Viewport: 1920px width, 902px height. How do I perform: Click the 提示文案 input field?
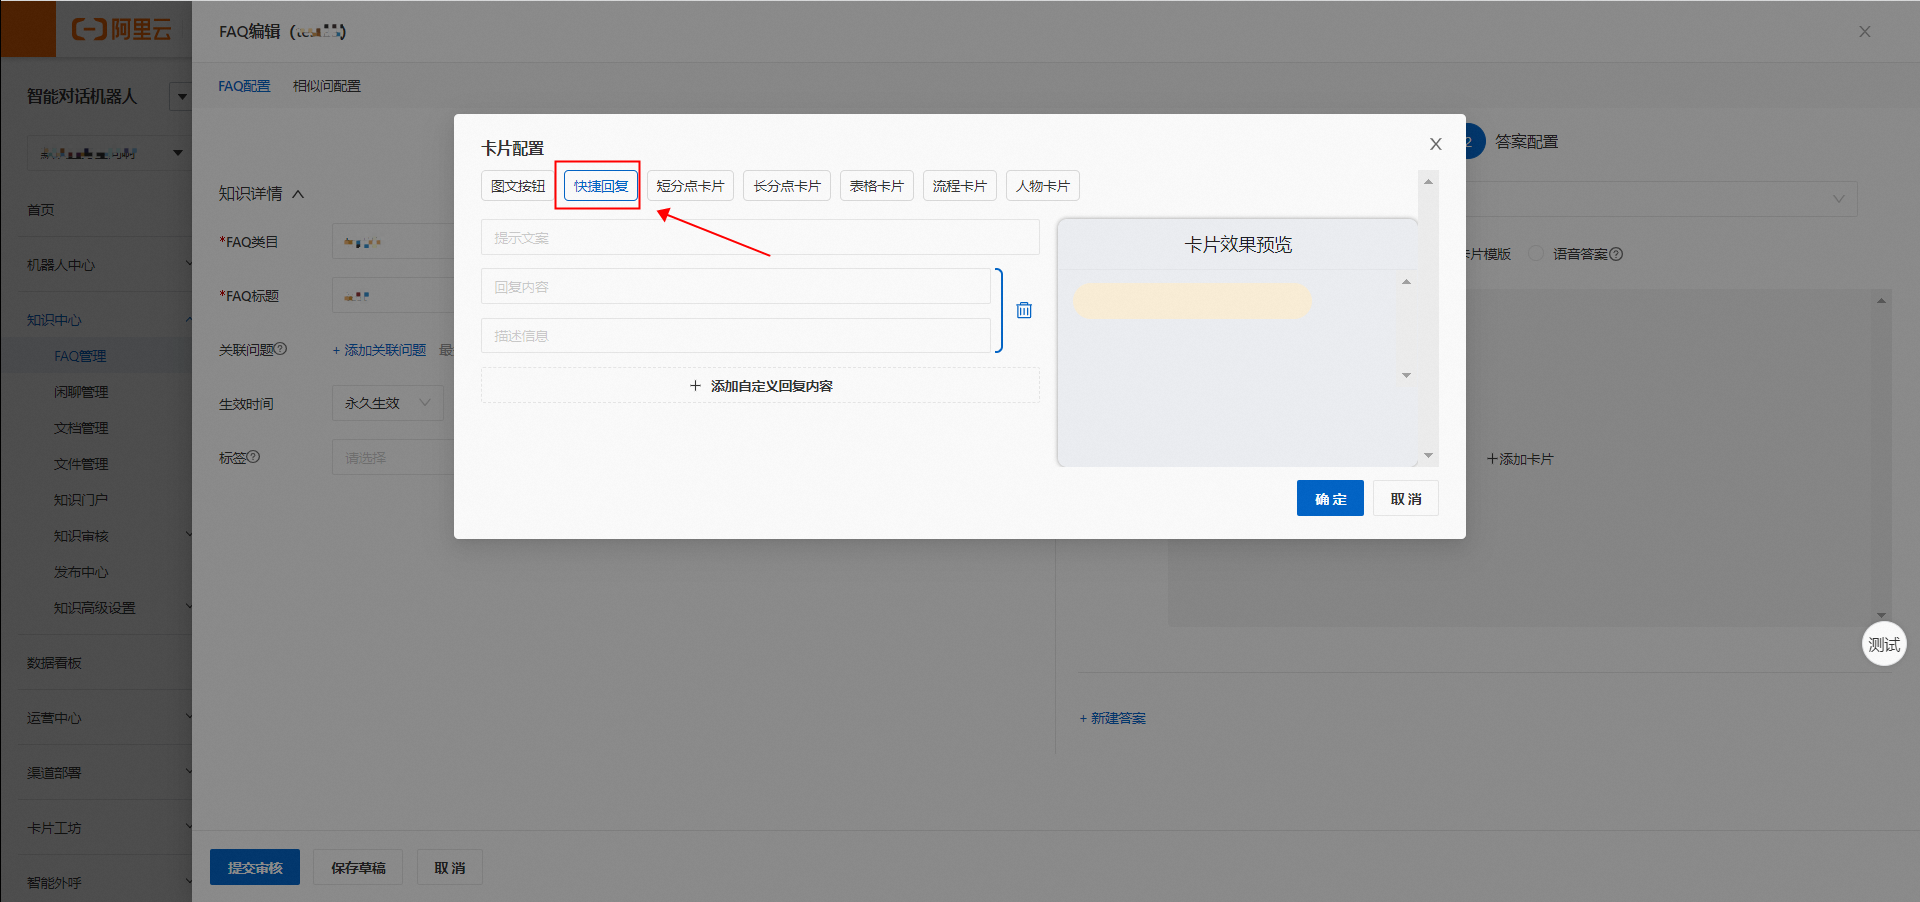(760, 238)
